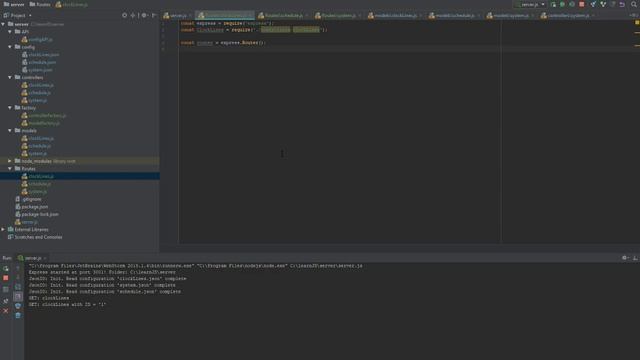Switch to Routes\system.js editor tab

pos(338,16)
